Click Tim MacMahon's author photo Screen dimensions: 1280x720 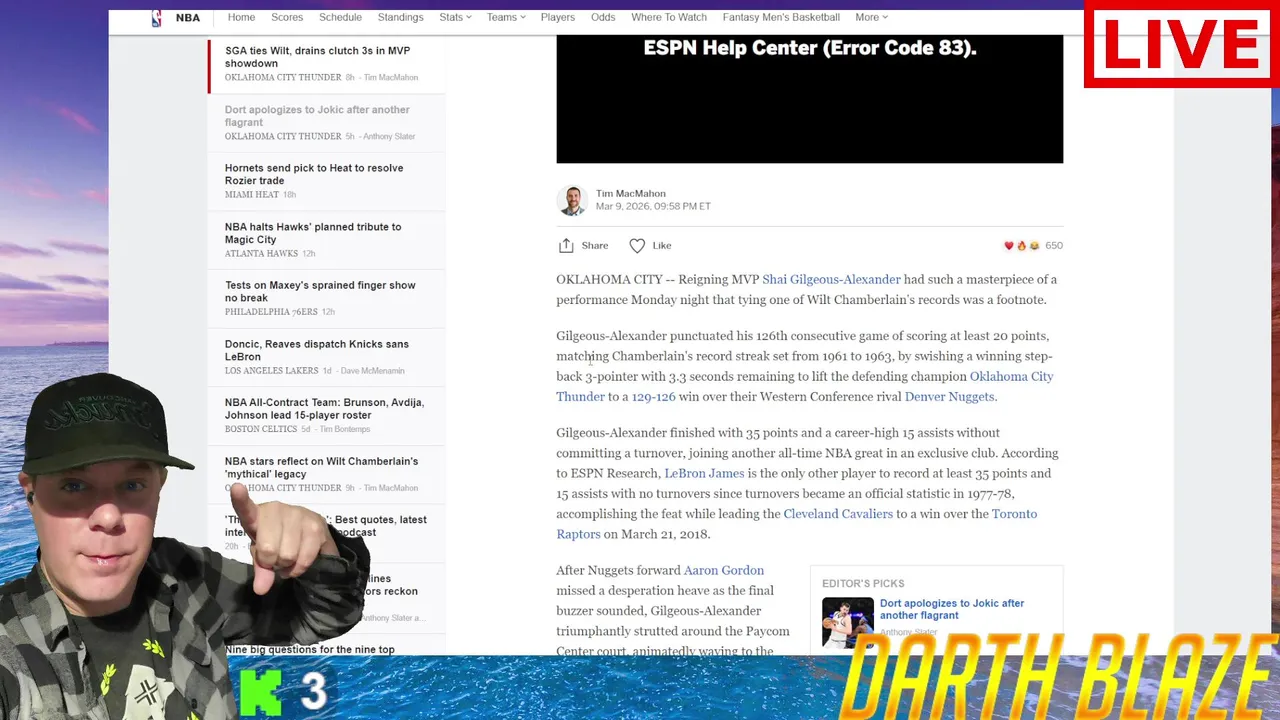pos(572,200)
